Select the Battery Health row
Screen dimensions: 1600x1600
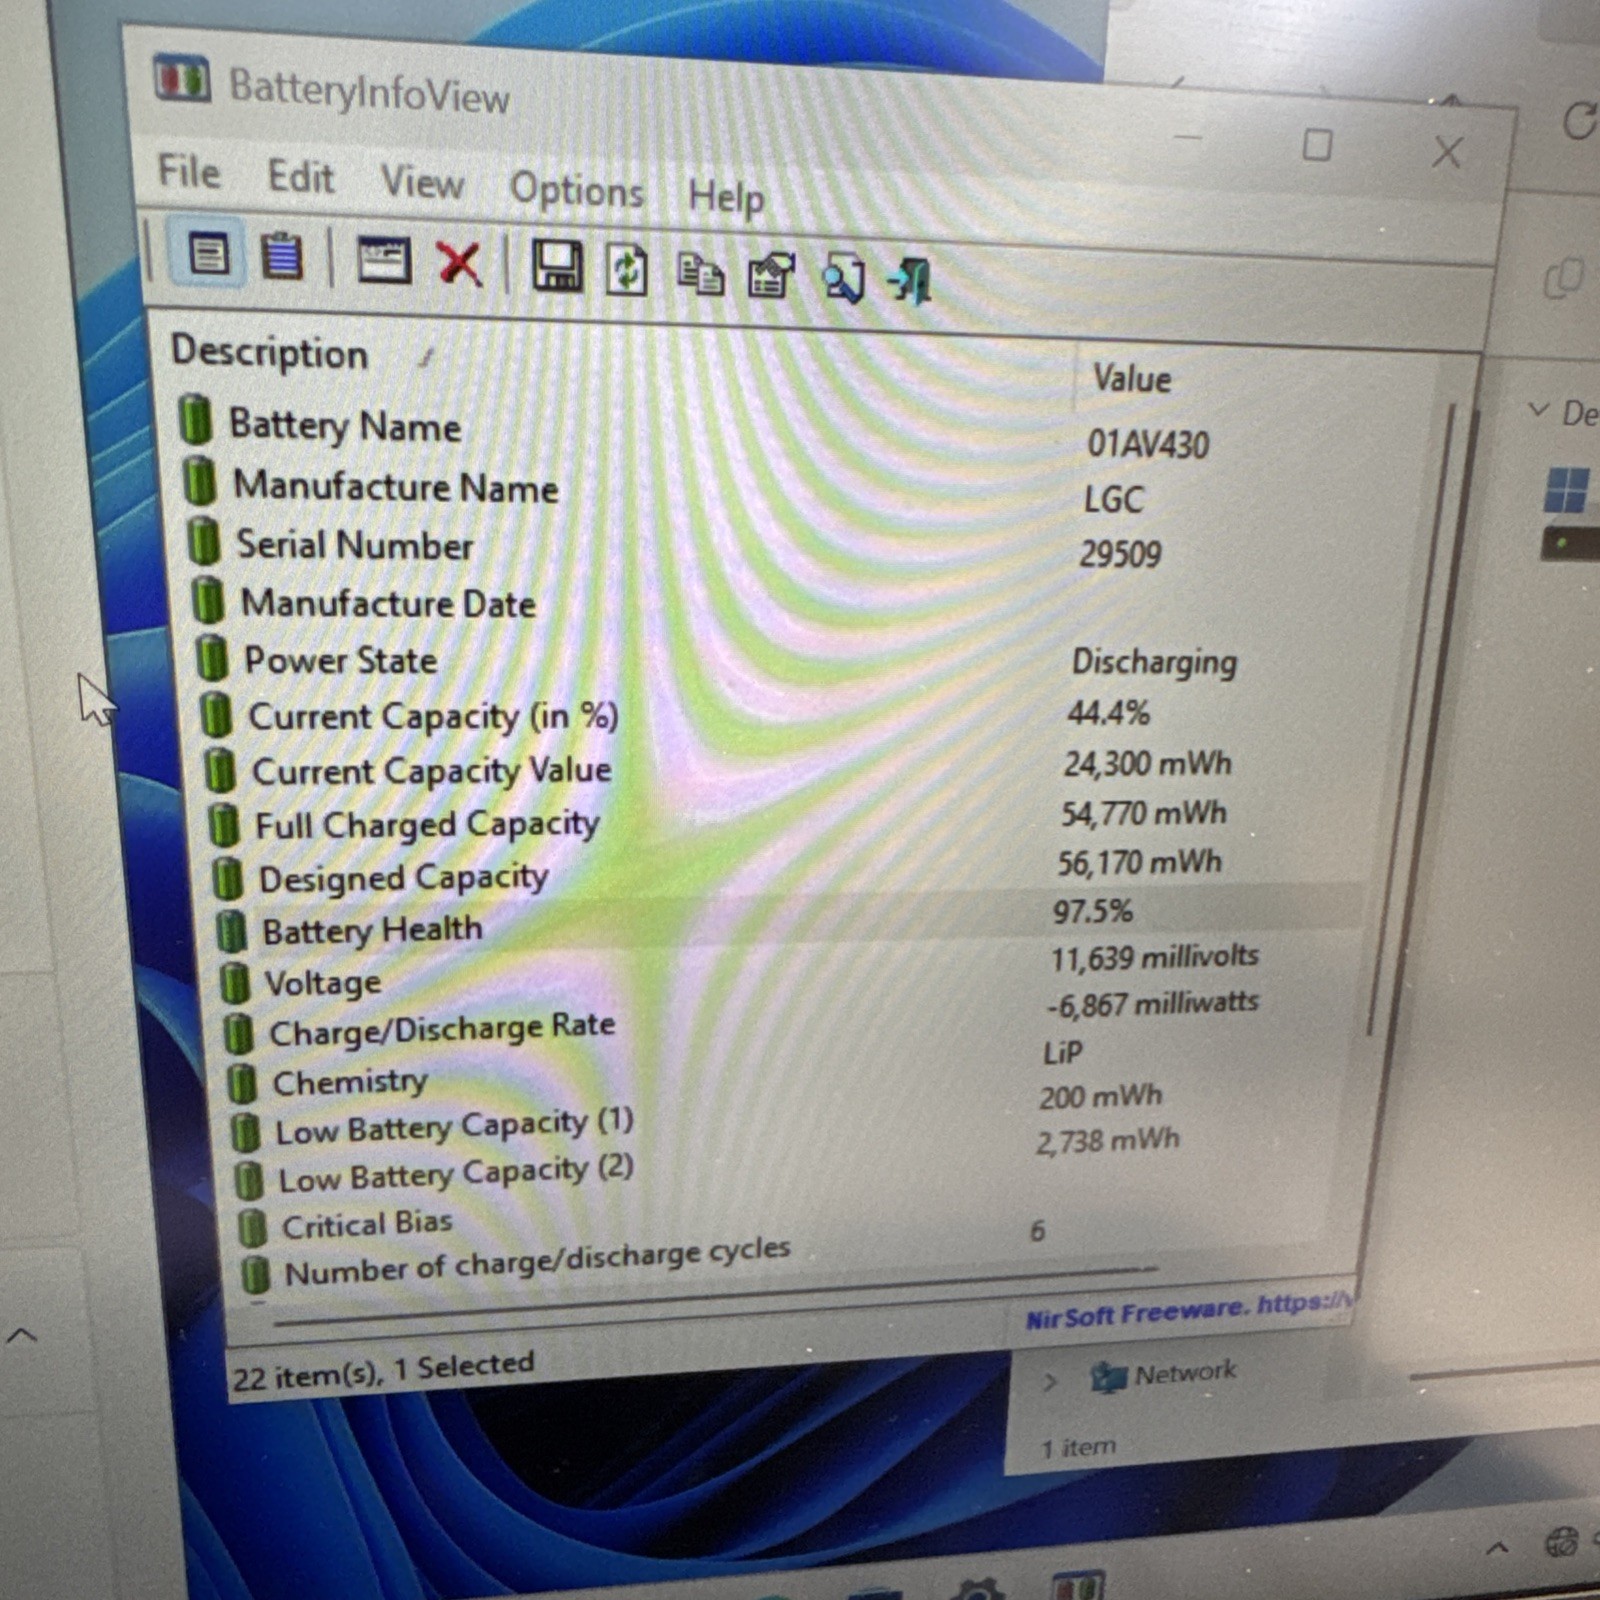click(790, 920)
